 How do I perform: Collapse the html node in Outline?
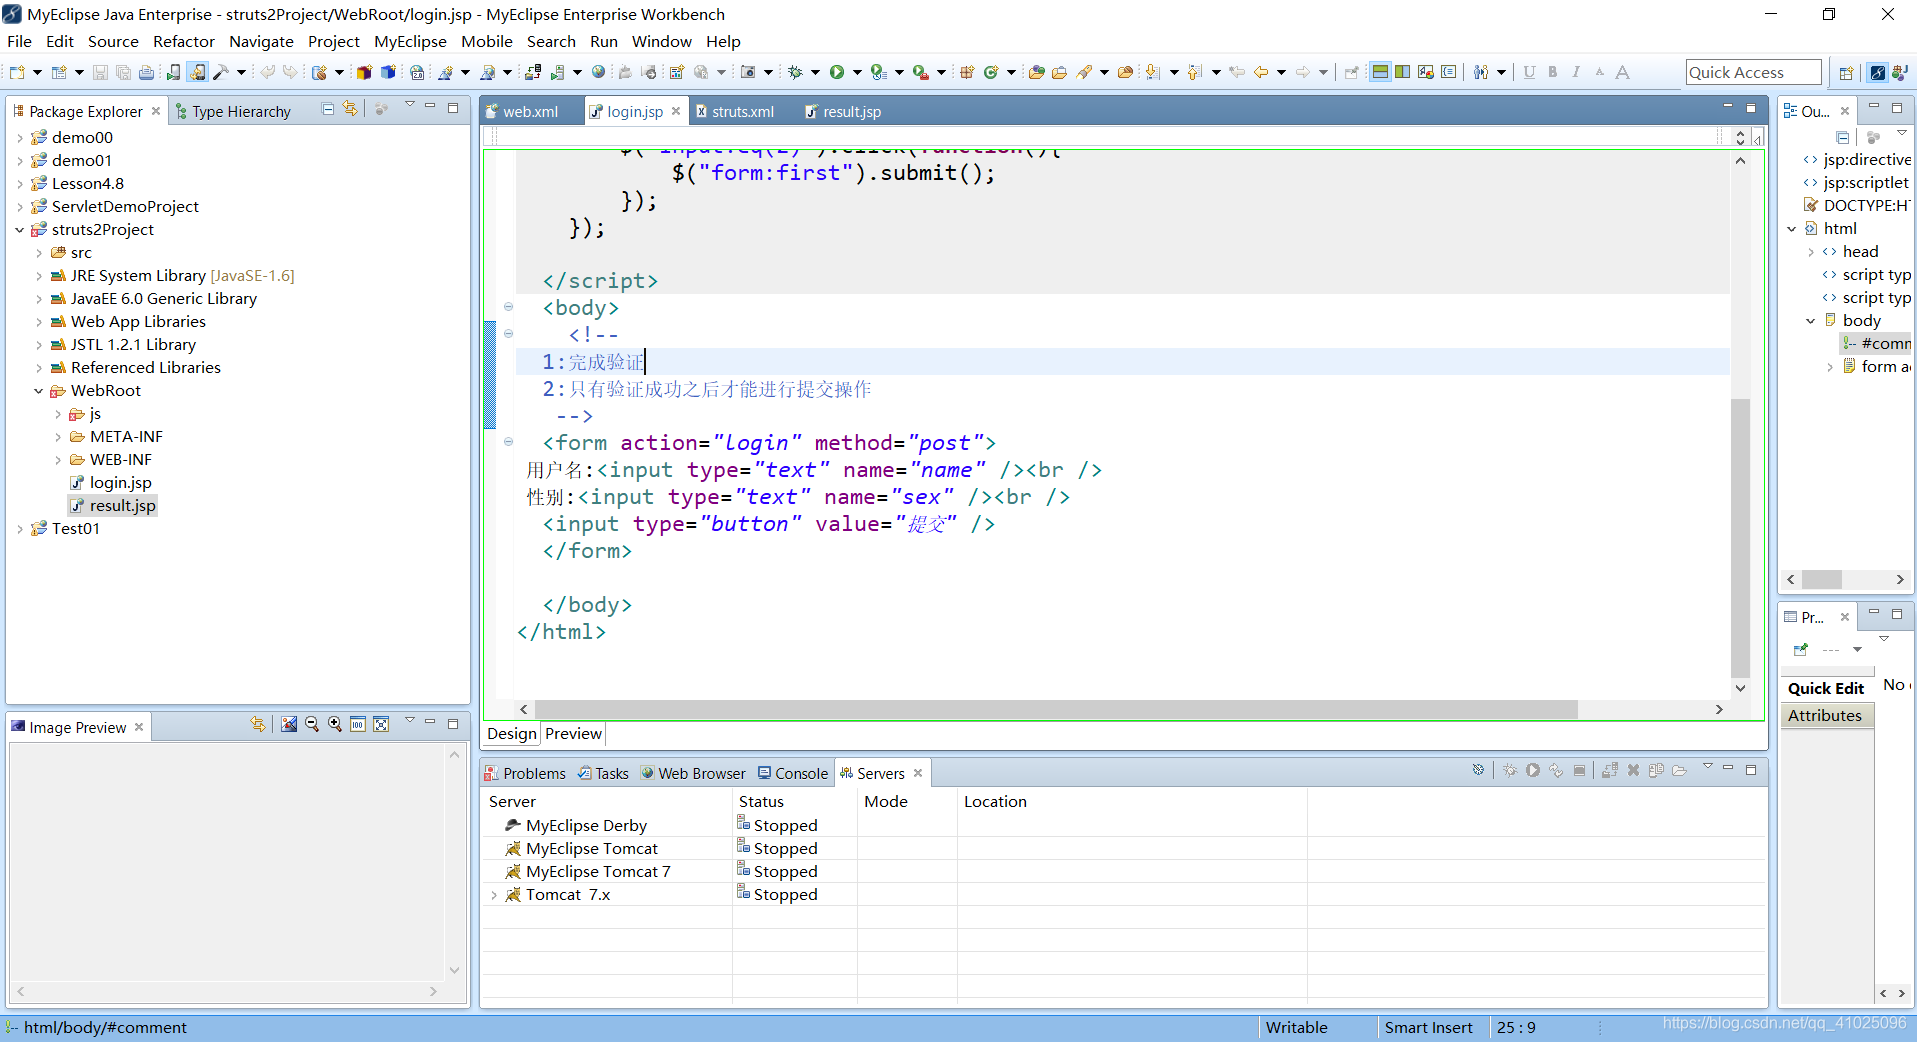1792,228
